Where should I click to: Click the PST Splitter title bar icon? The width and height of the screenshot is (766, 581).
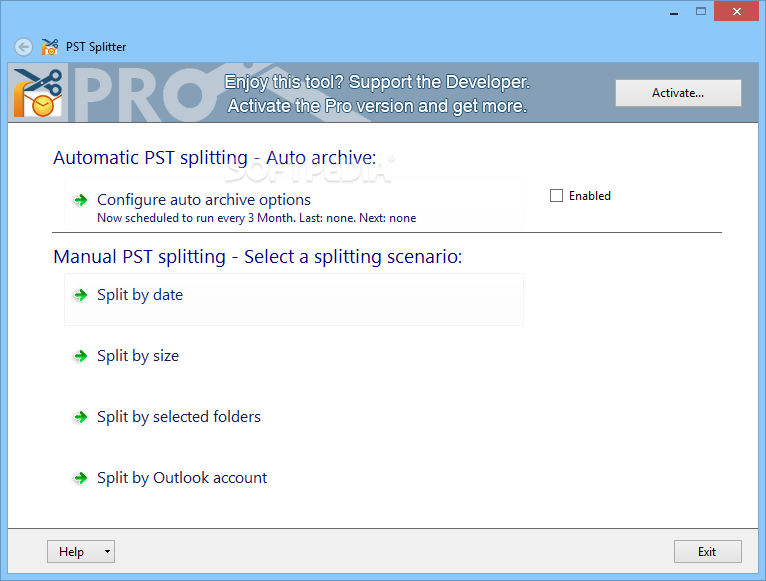click(49, 46)
